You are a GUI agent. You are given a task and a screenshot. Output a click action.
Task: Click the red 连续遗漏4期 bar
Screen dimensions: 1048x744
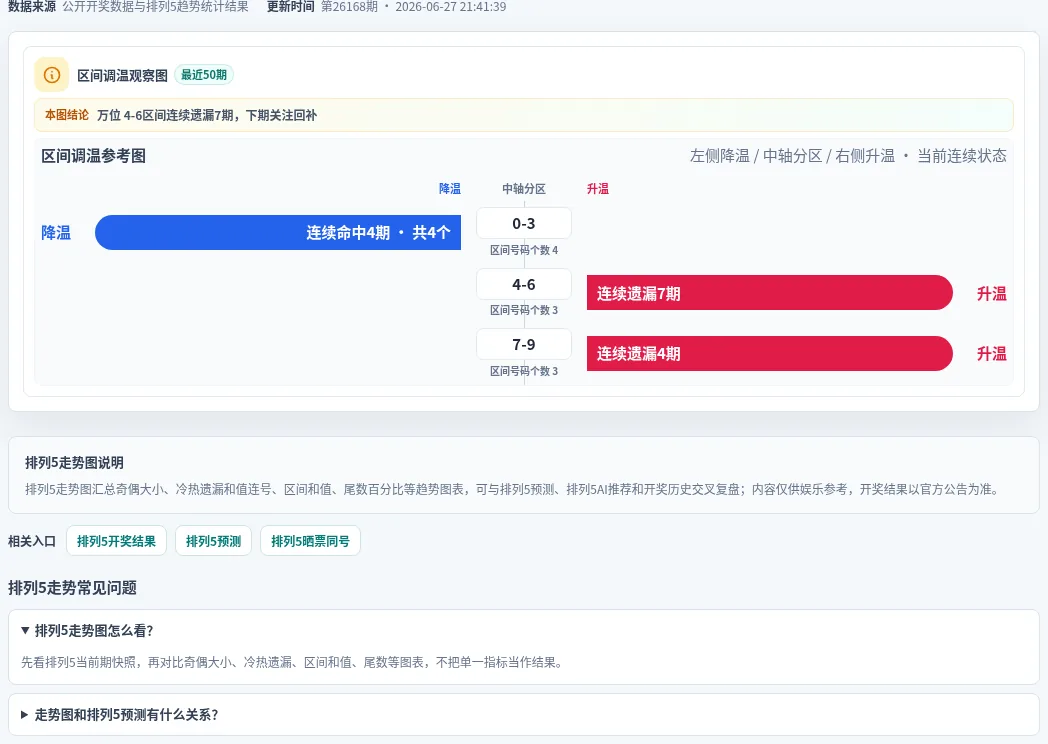coord(769,354)
